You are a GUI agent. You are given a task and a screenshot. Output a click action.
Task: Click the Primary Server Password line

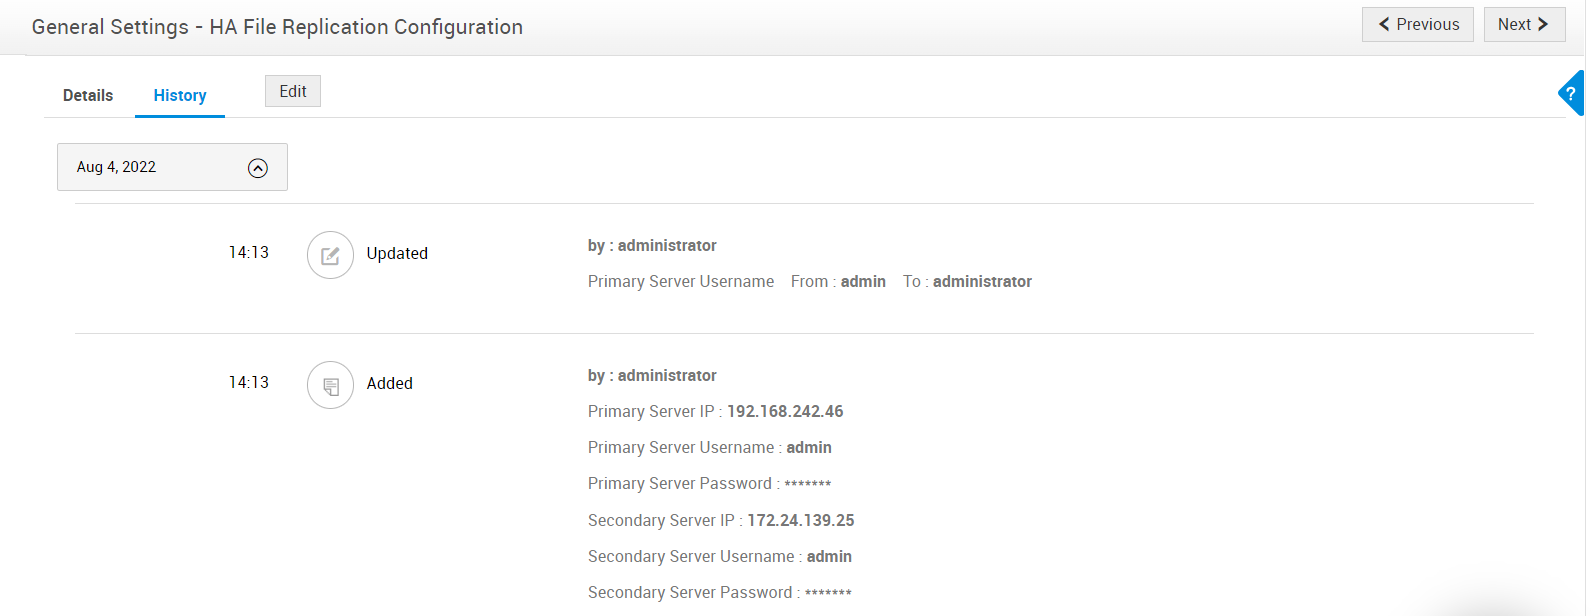[710, 483]
